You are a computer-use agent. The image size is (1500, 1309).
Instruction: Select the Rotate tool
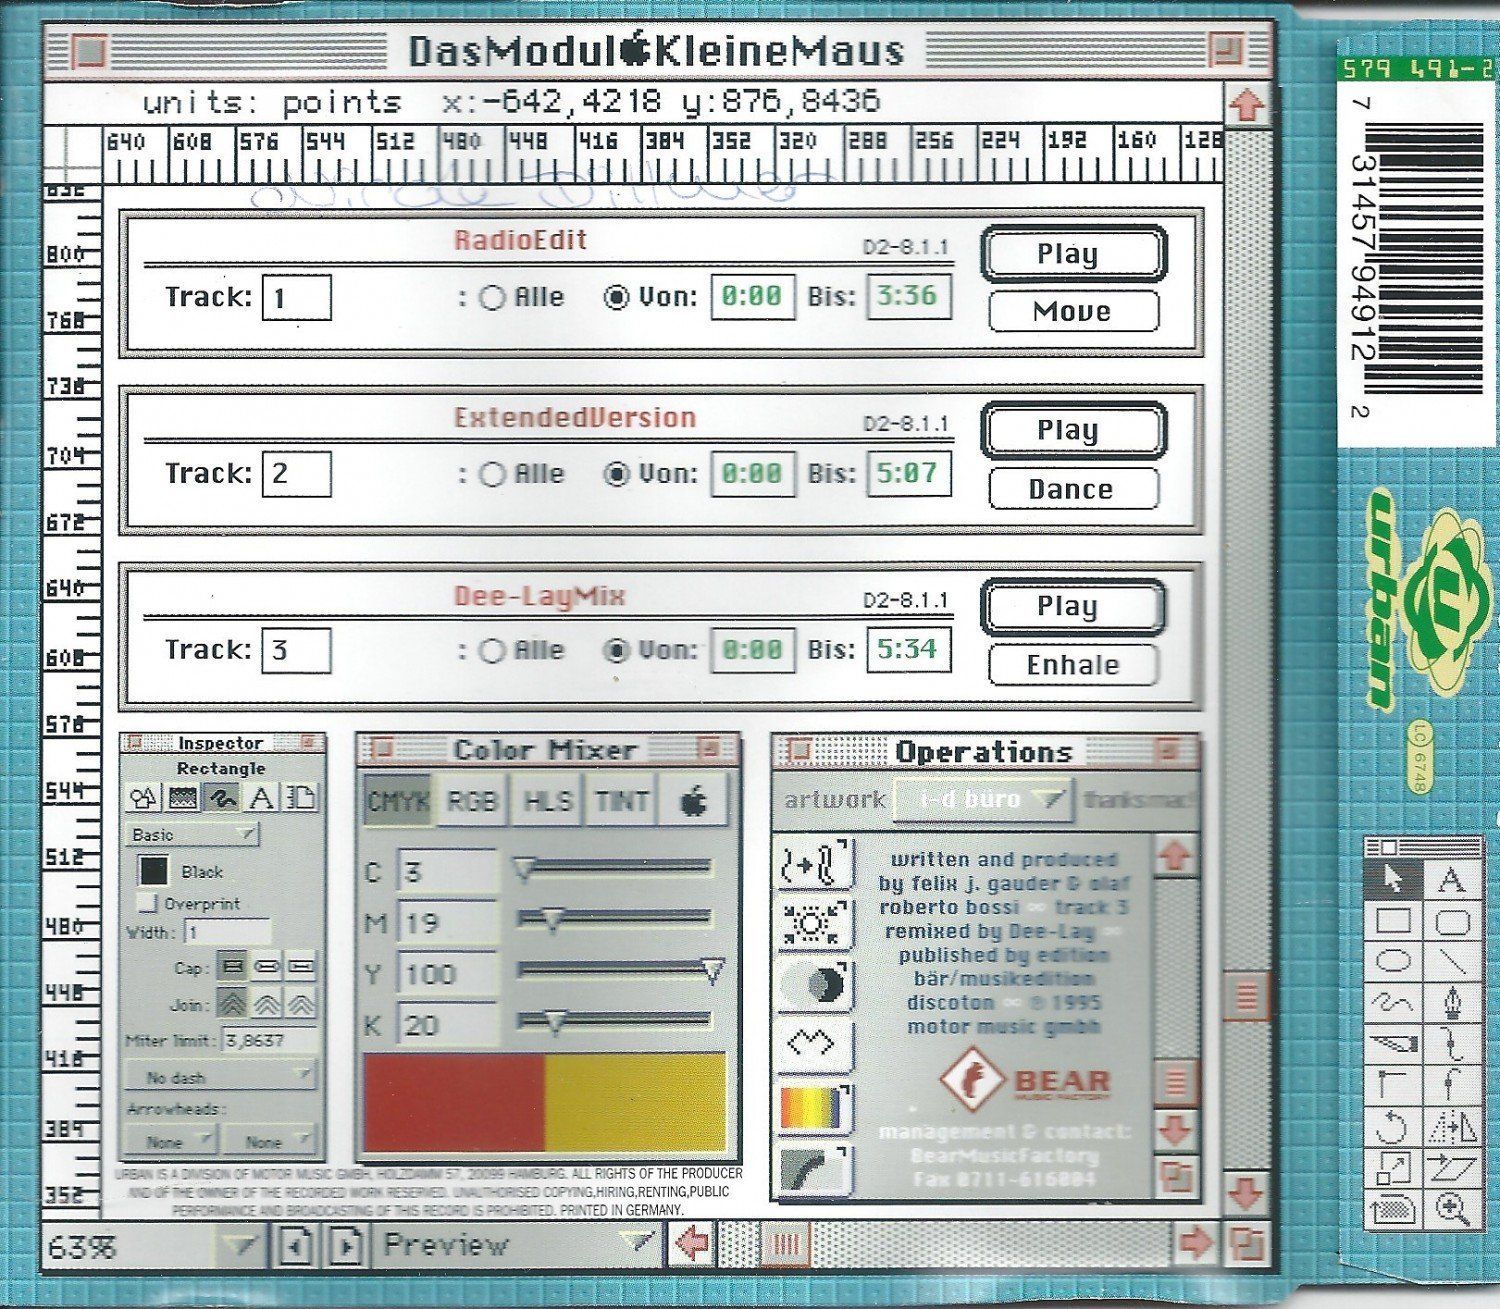(1394, 1127)
